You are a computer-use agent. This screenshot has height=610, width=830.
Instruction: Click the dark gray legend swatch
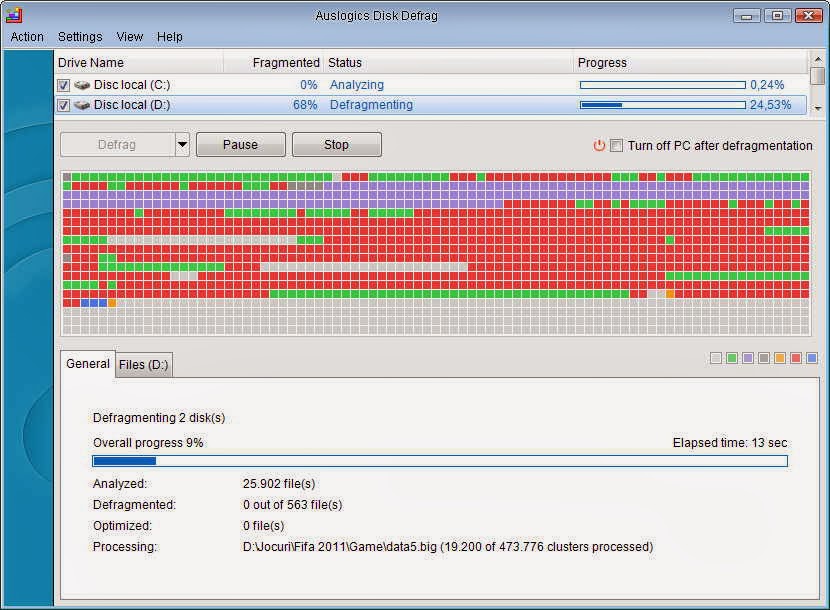[x=764, y=358]
